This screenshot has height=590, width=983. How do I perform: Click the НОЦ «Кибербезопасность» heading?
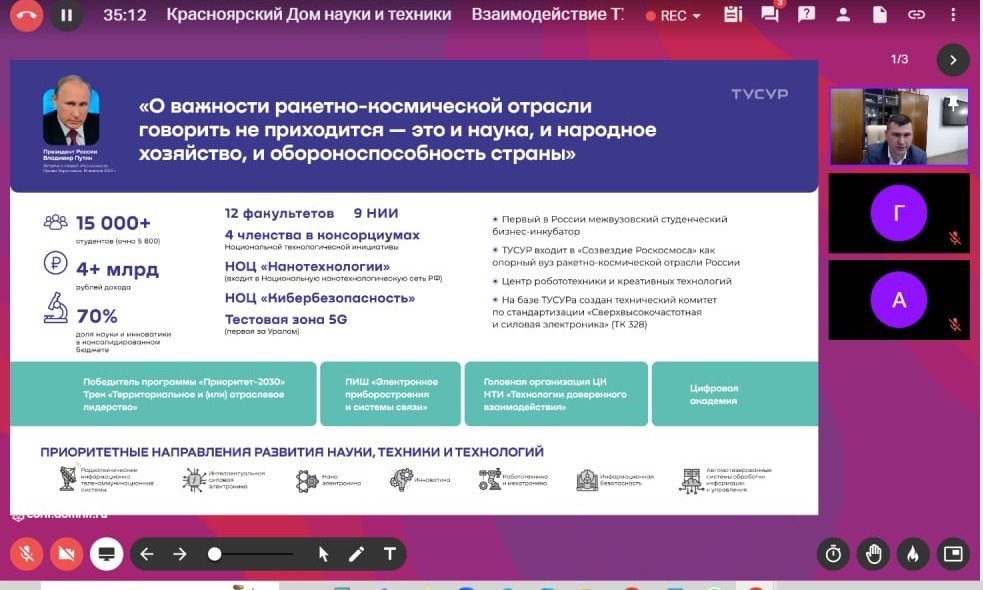pyautogui.click(x=320, y=298)
